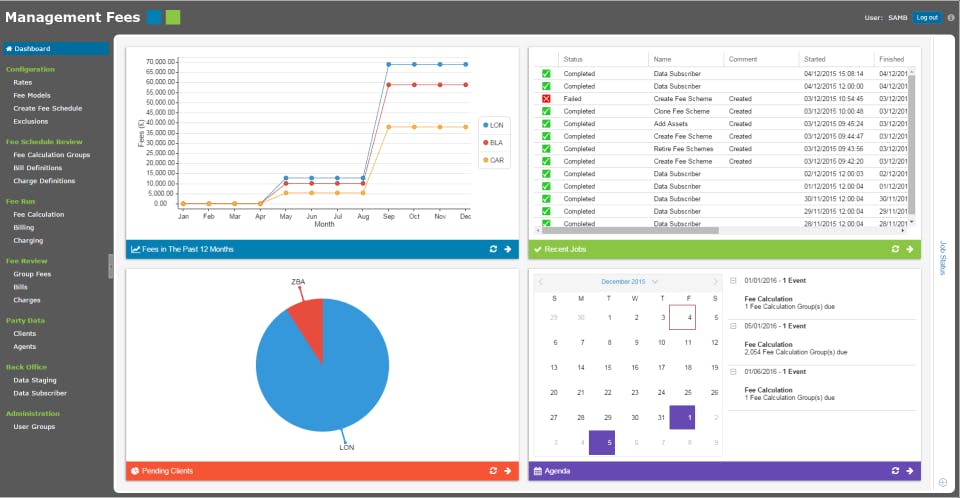Toggle BLA series in chart legend

[493, 143]
